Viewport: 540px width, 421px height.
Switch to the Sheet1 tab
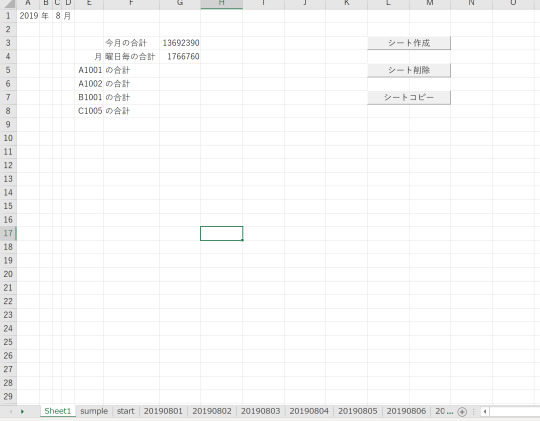point(58,411)
